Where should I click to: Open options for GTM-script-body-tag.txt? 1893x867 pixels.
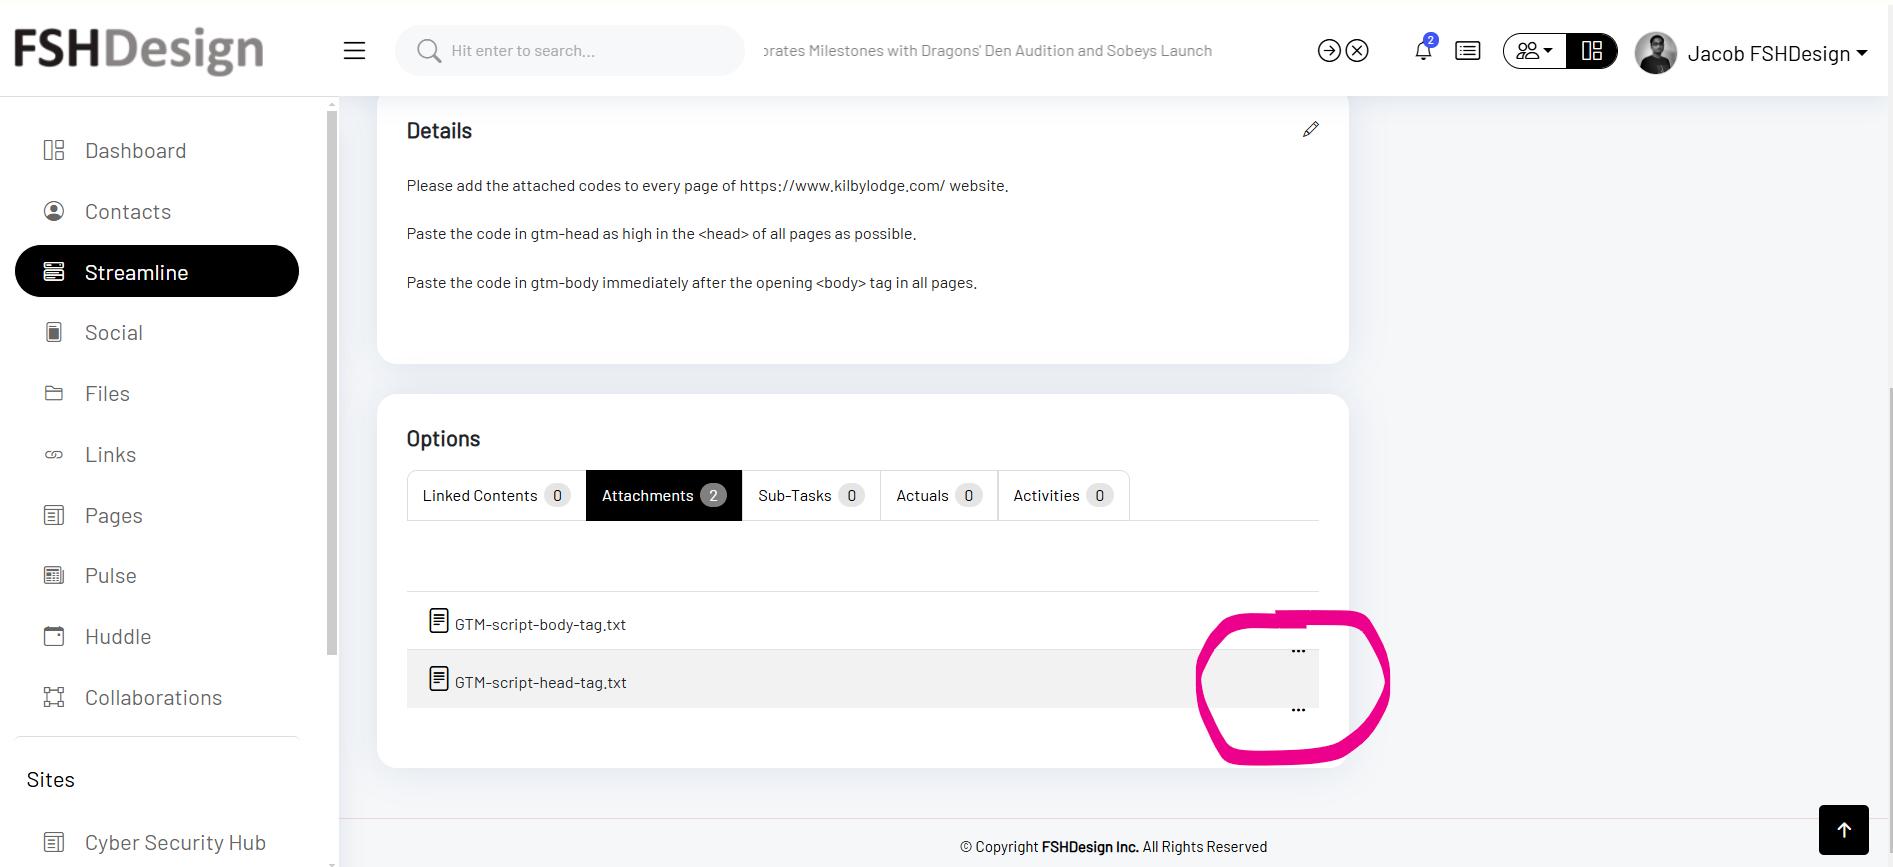(1298, 651)
